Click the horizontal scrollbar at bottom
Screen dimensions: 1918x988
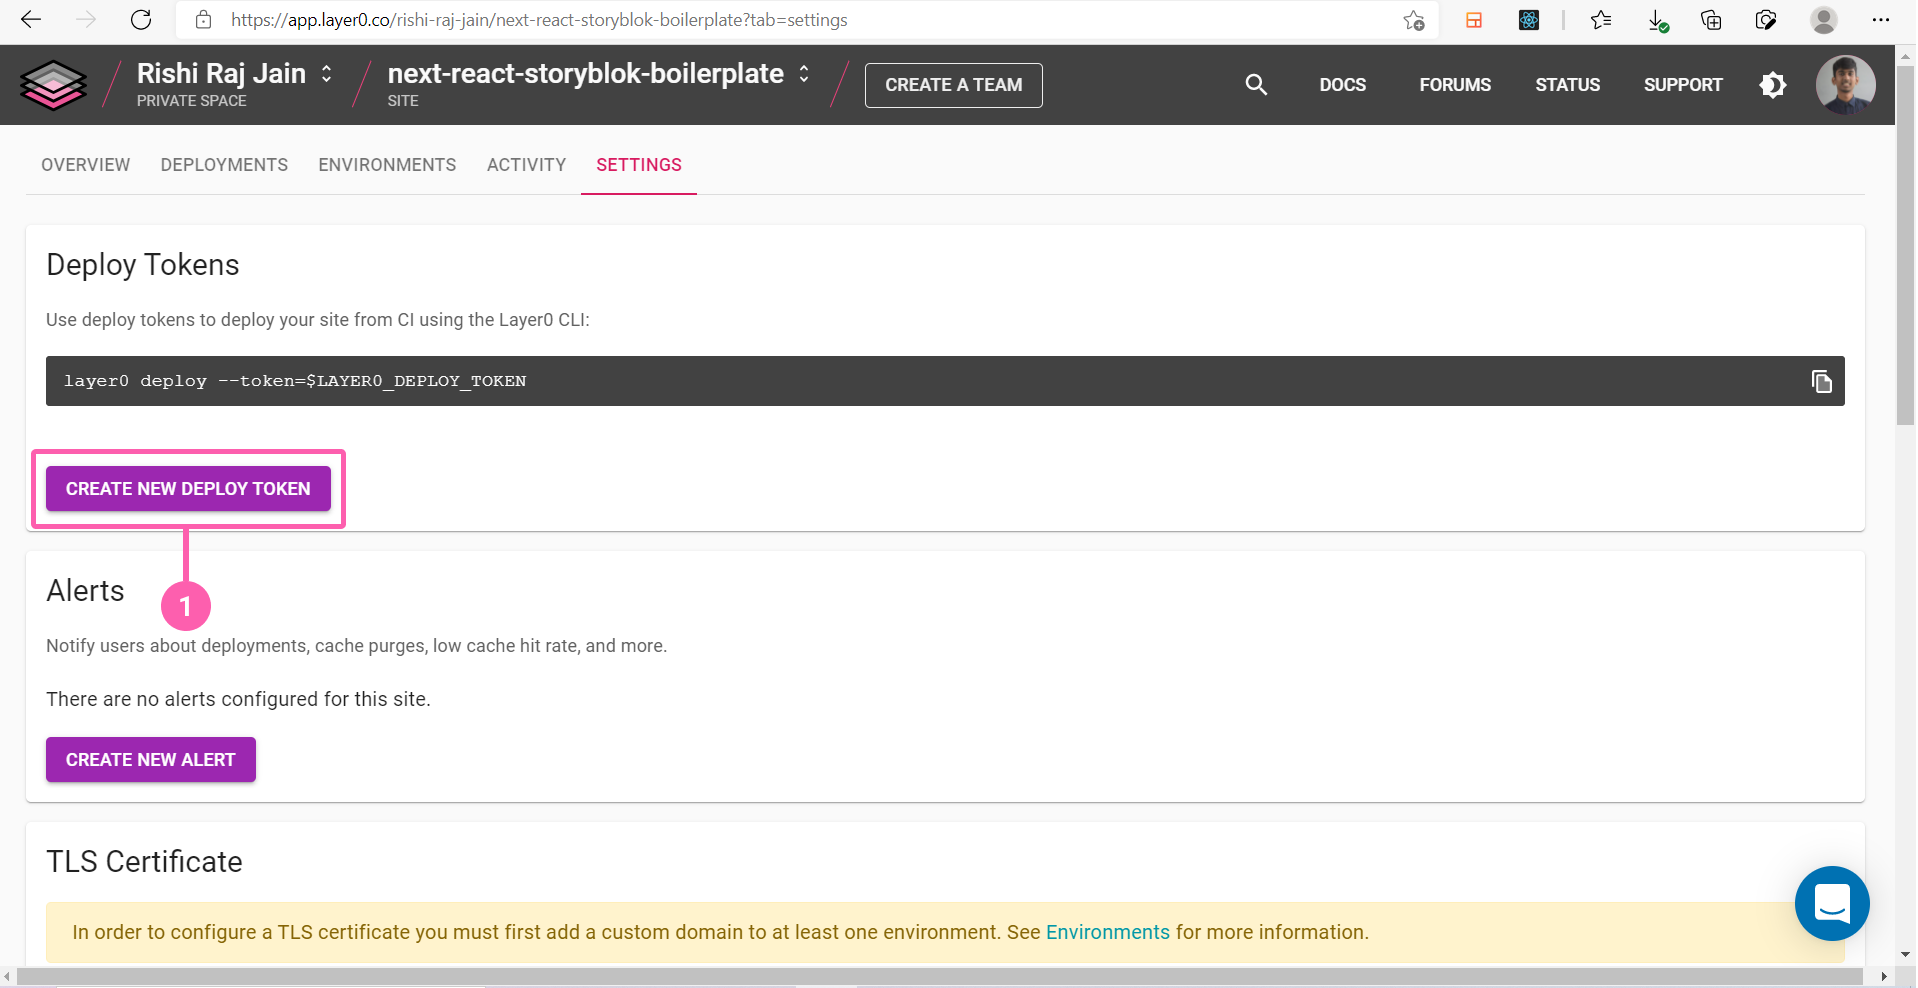click(x=940, y=976)
